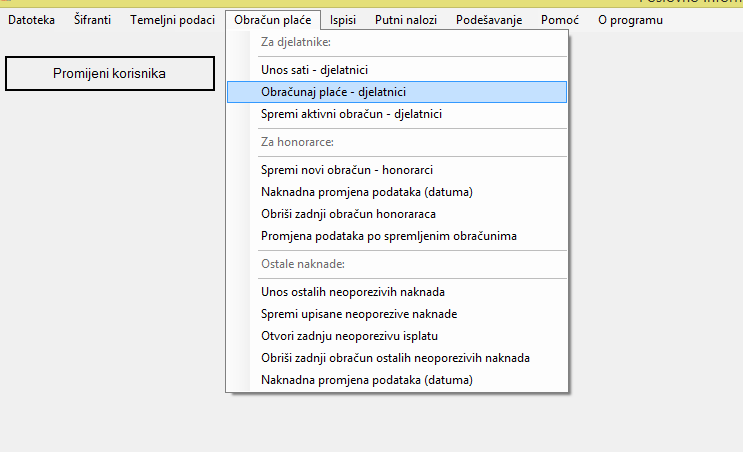The image size is (743, 452).
Task: Open the Putni nalozi menu
Action: pos(405,19)
